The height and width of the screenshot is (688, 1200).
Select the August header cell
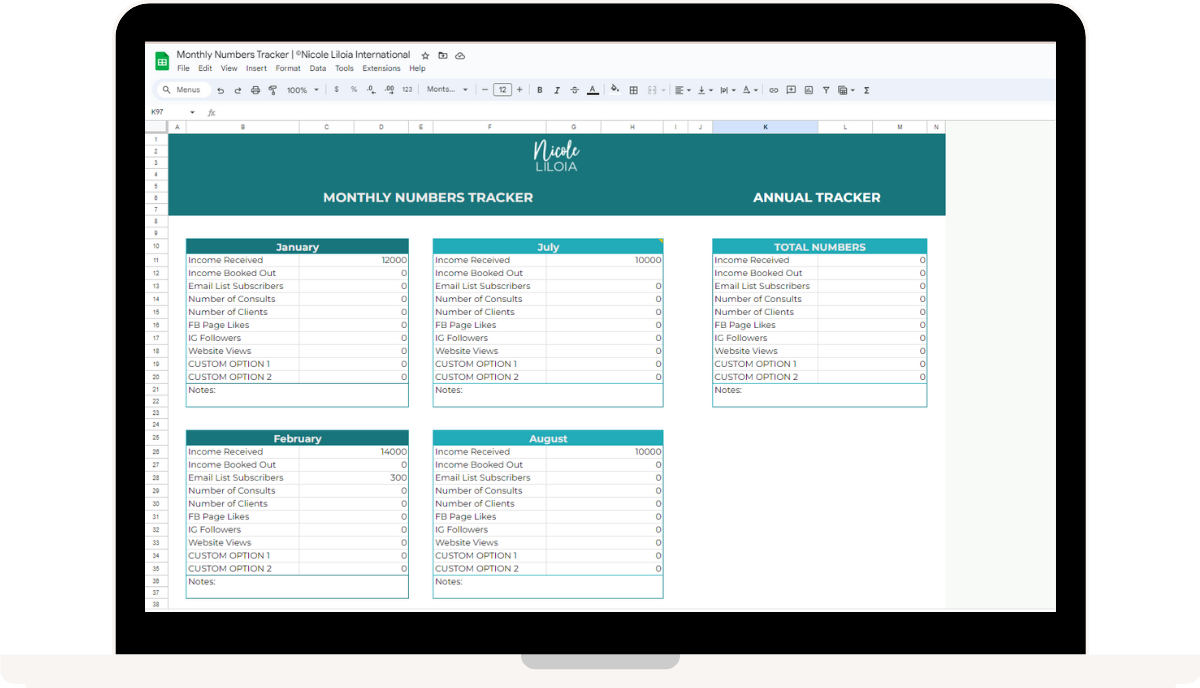[548, 439]
